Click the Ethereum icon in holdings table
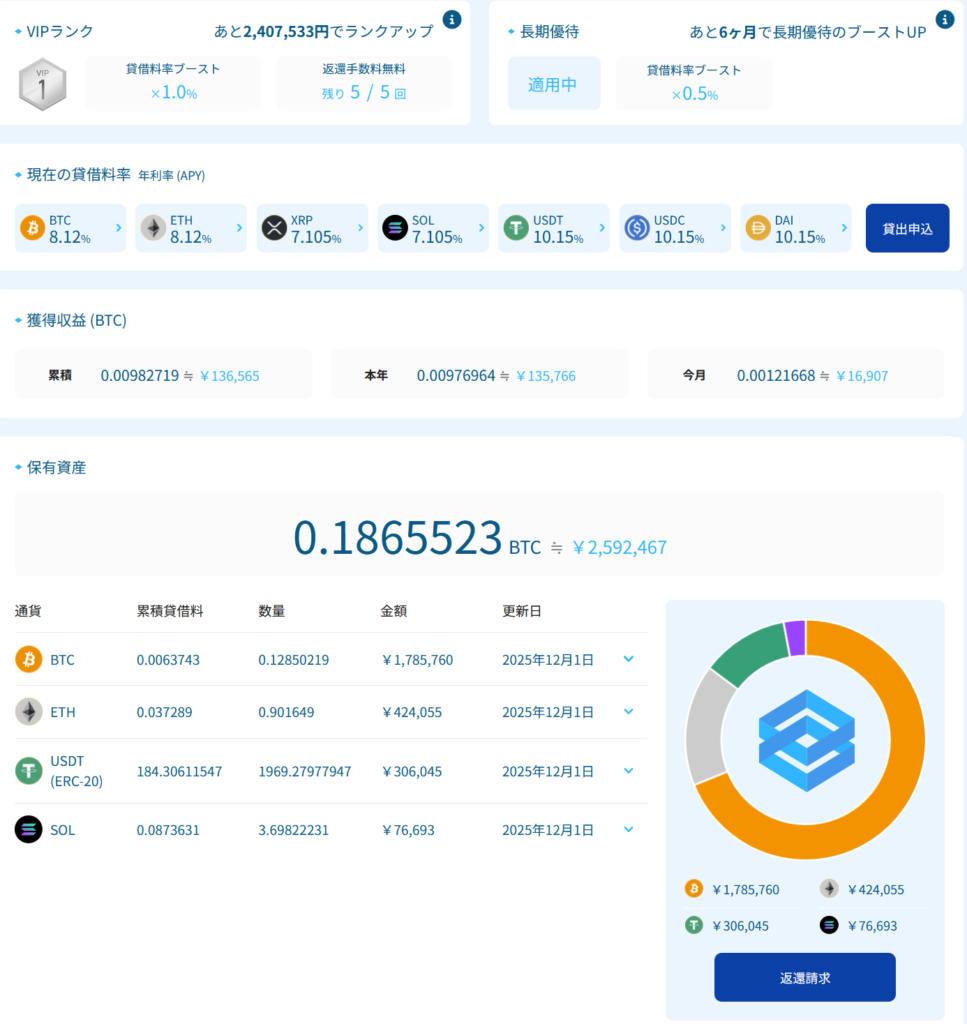967x1024 pixels. 29,712
